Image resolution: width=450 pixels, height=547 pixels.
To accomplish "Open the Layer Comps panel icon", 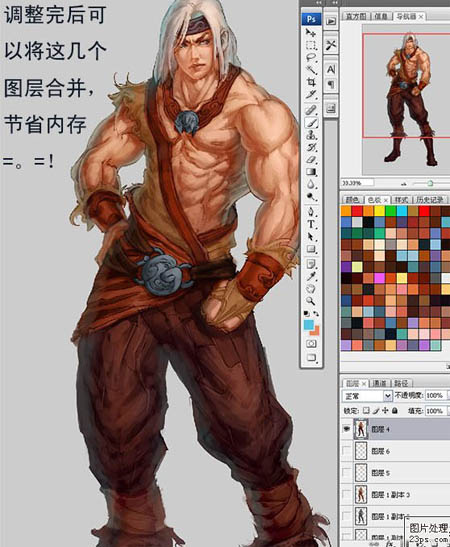I will 331,108.
